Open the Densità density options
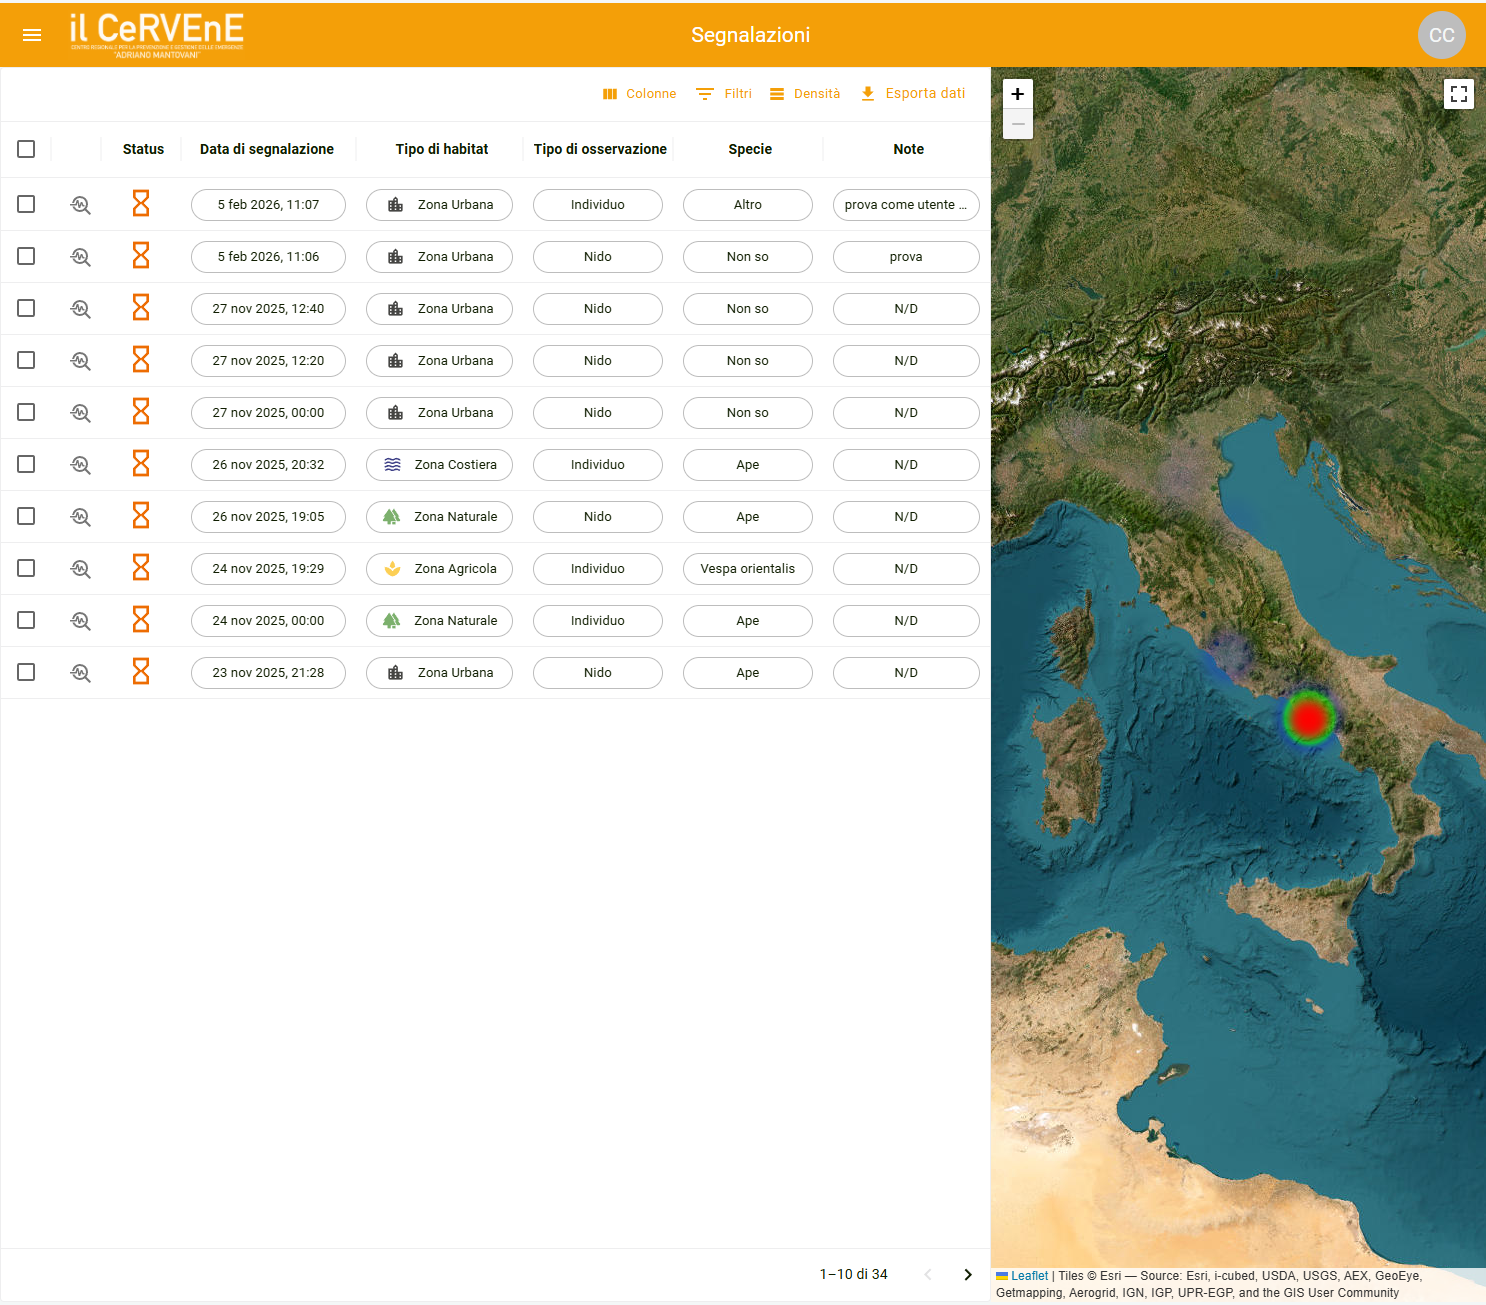The width and height of the screenshot is (1486, 1305). point(804,93)
